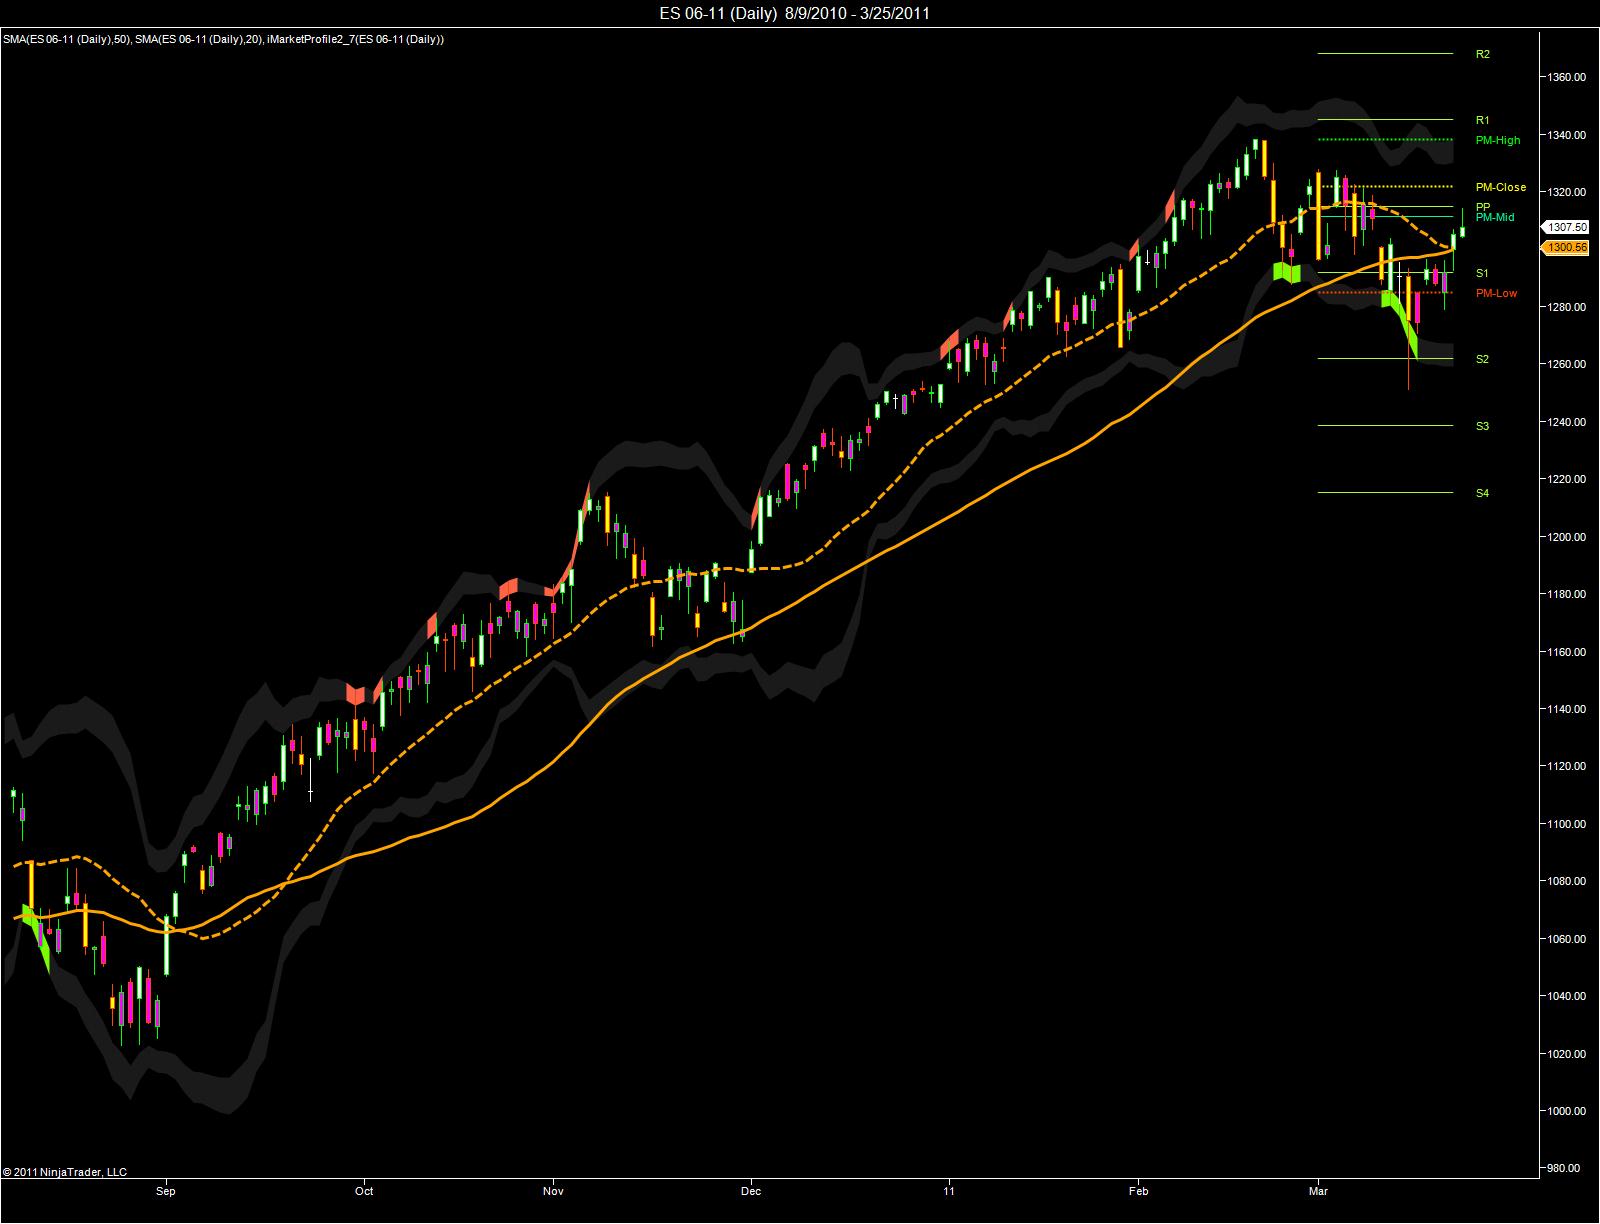Click the 1100.00 price axis label
Viewport: 1600px width, 1224px height.
coord(1567,824)
